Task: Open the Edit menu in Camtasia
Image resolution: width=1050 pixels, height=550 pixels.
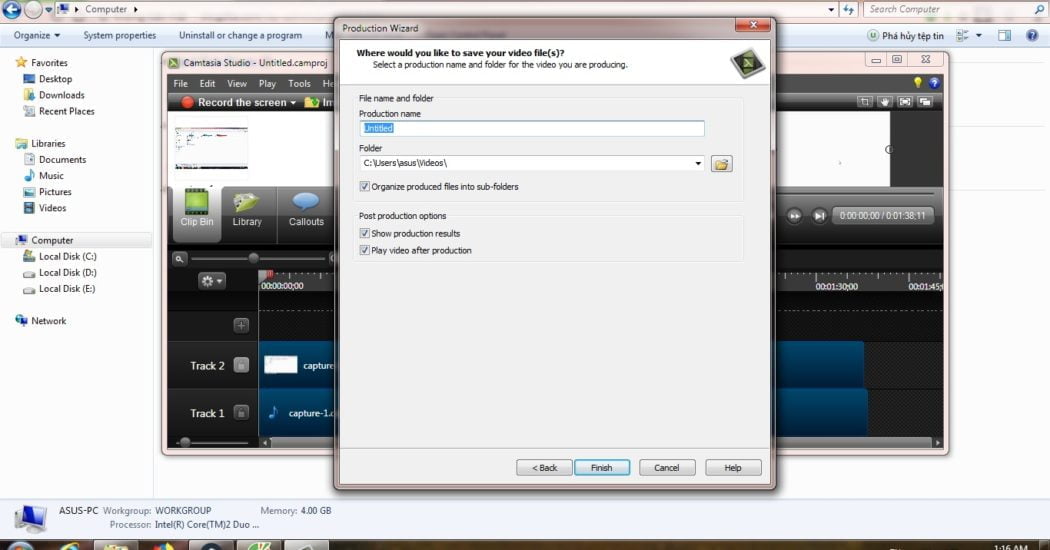Action: (x=208, y=83)
